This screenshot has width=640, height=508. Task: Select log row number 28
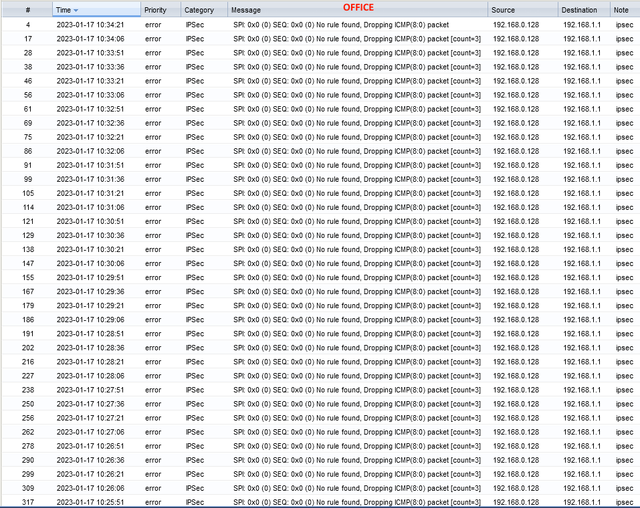coord(28,53)
